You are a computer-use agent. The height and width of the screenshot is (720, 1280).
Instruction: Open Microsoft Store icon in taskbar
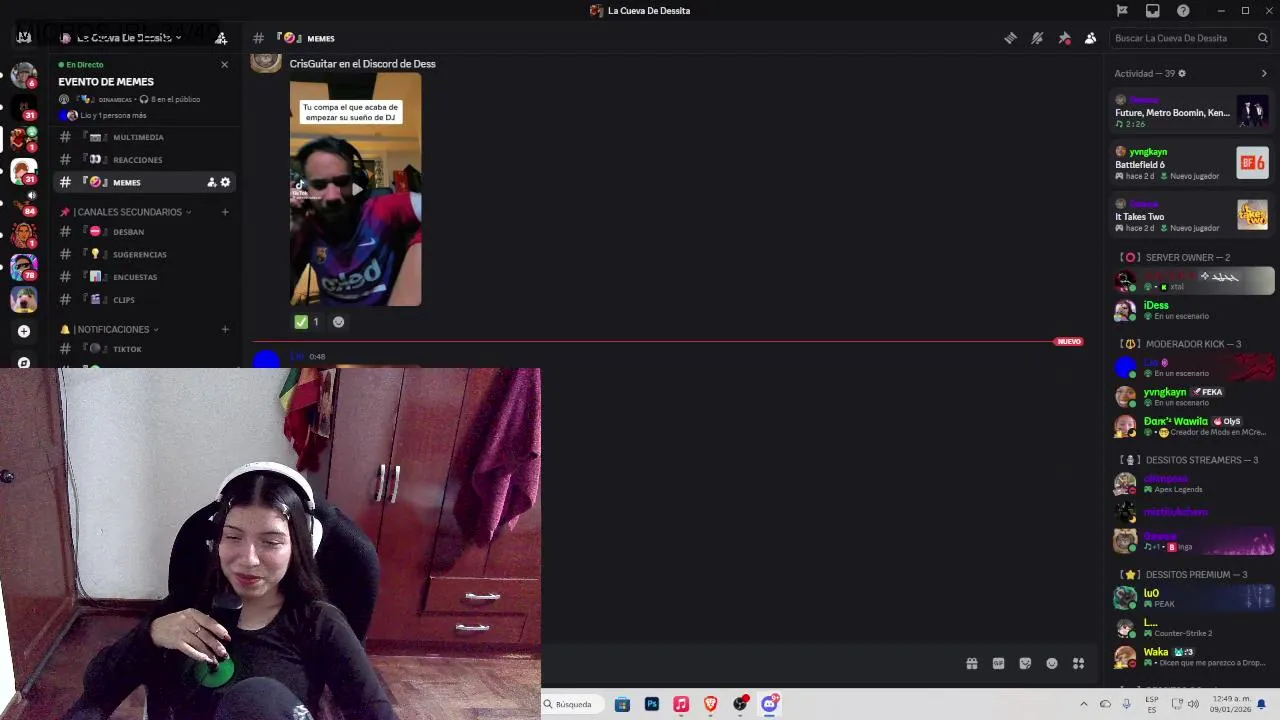(x=622, y=704)
